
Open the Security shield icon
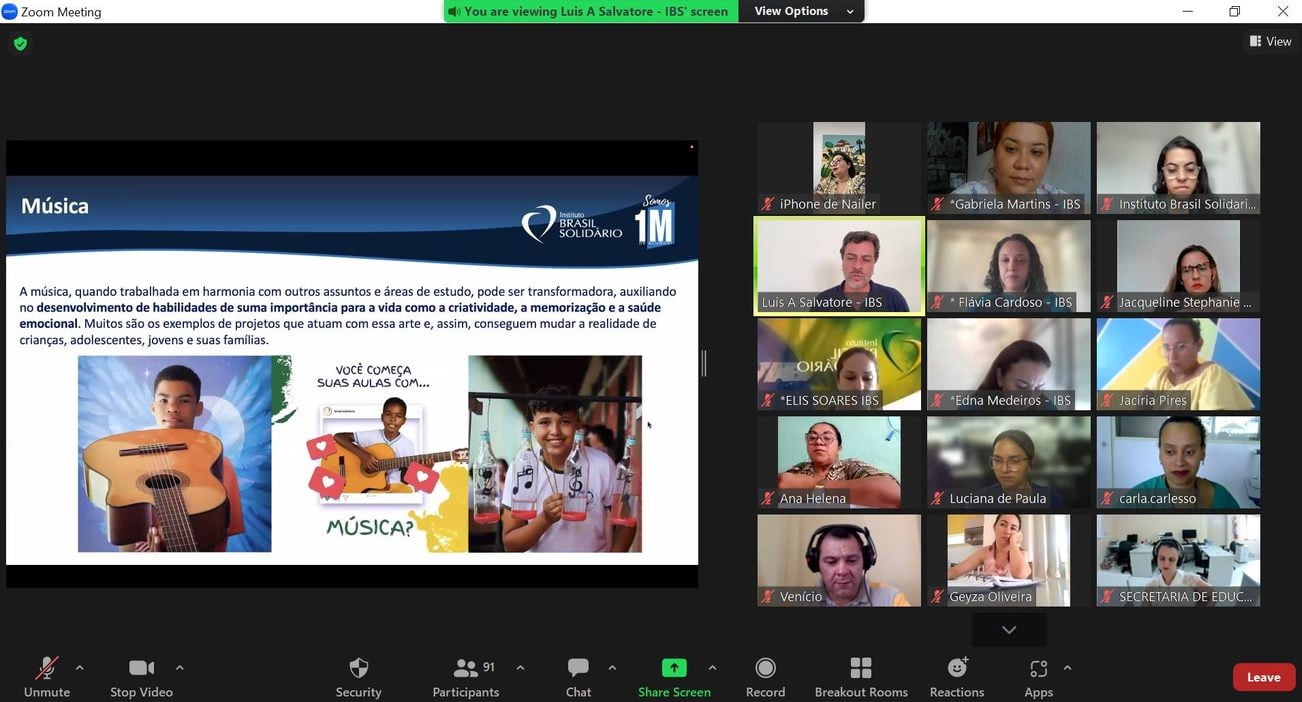point(358,668)
